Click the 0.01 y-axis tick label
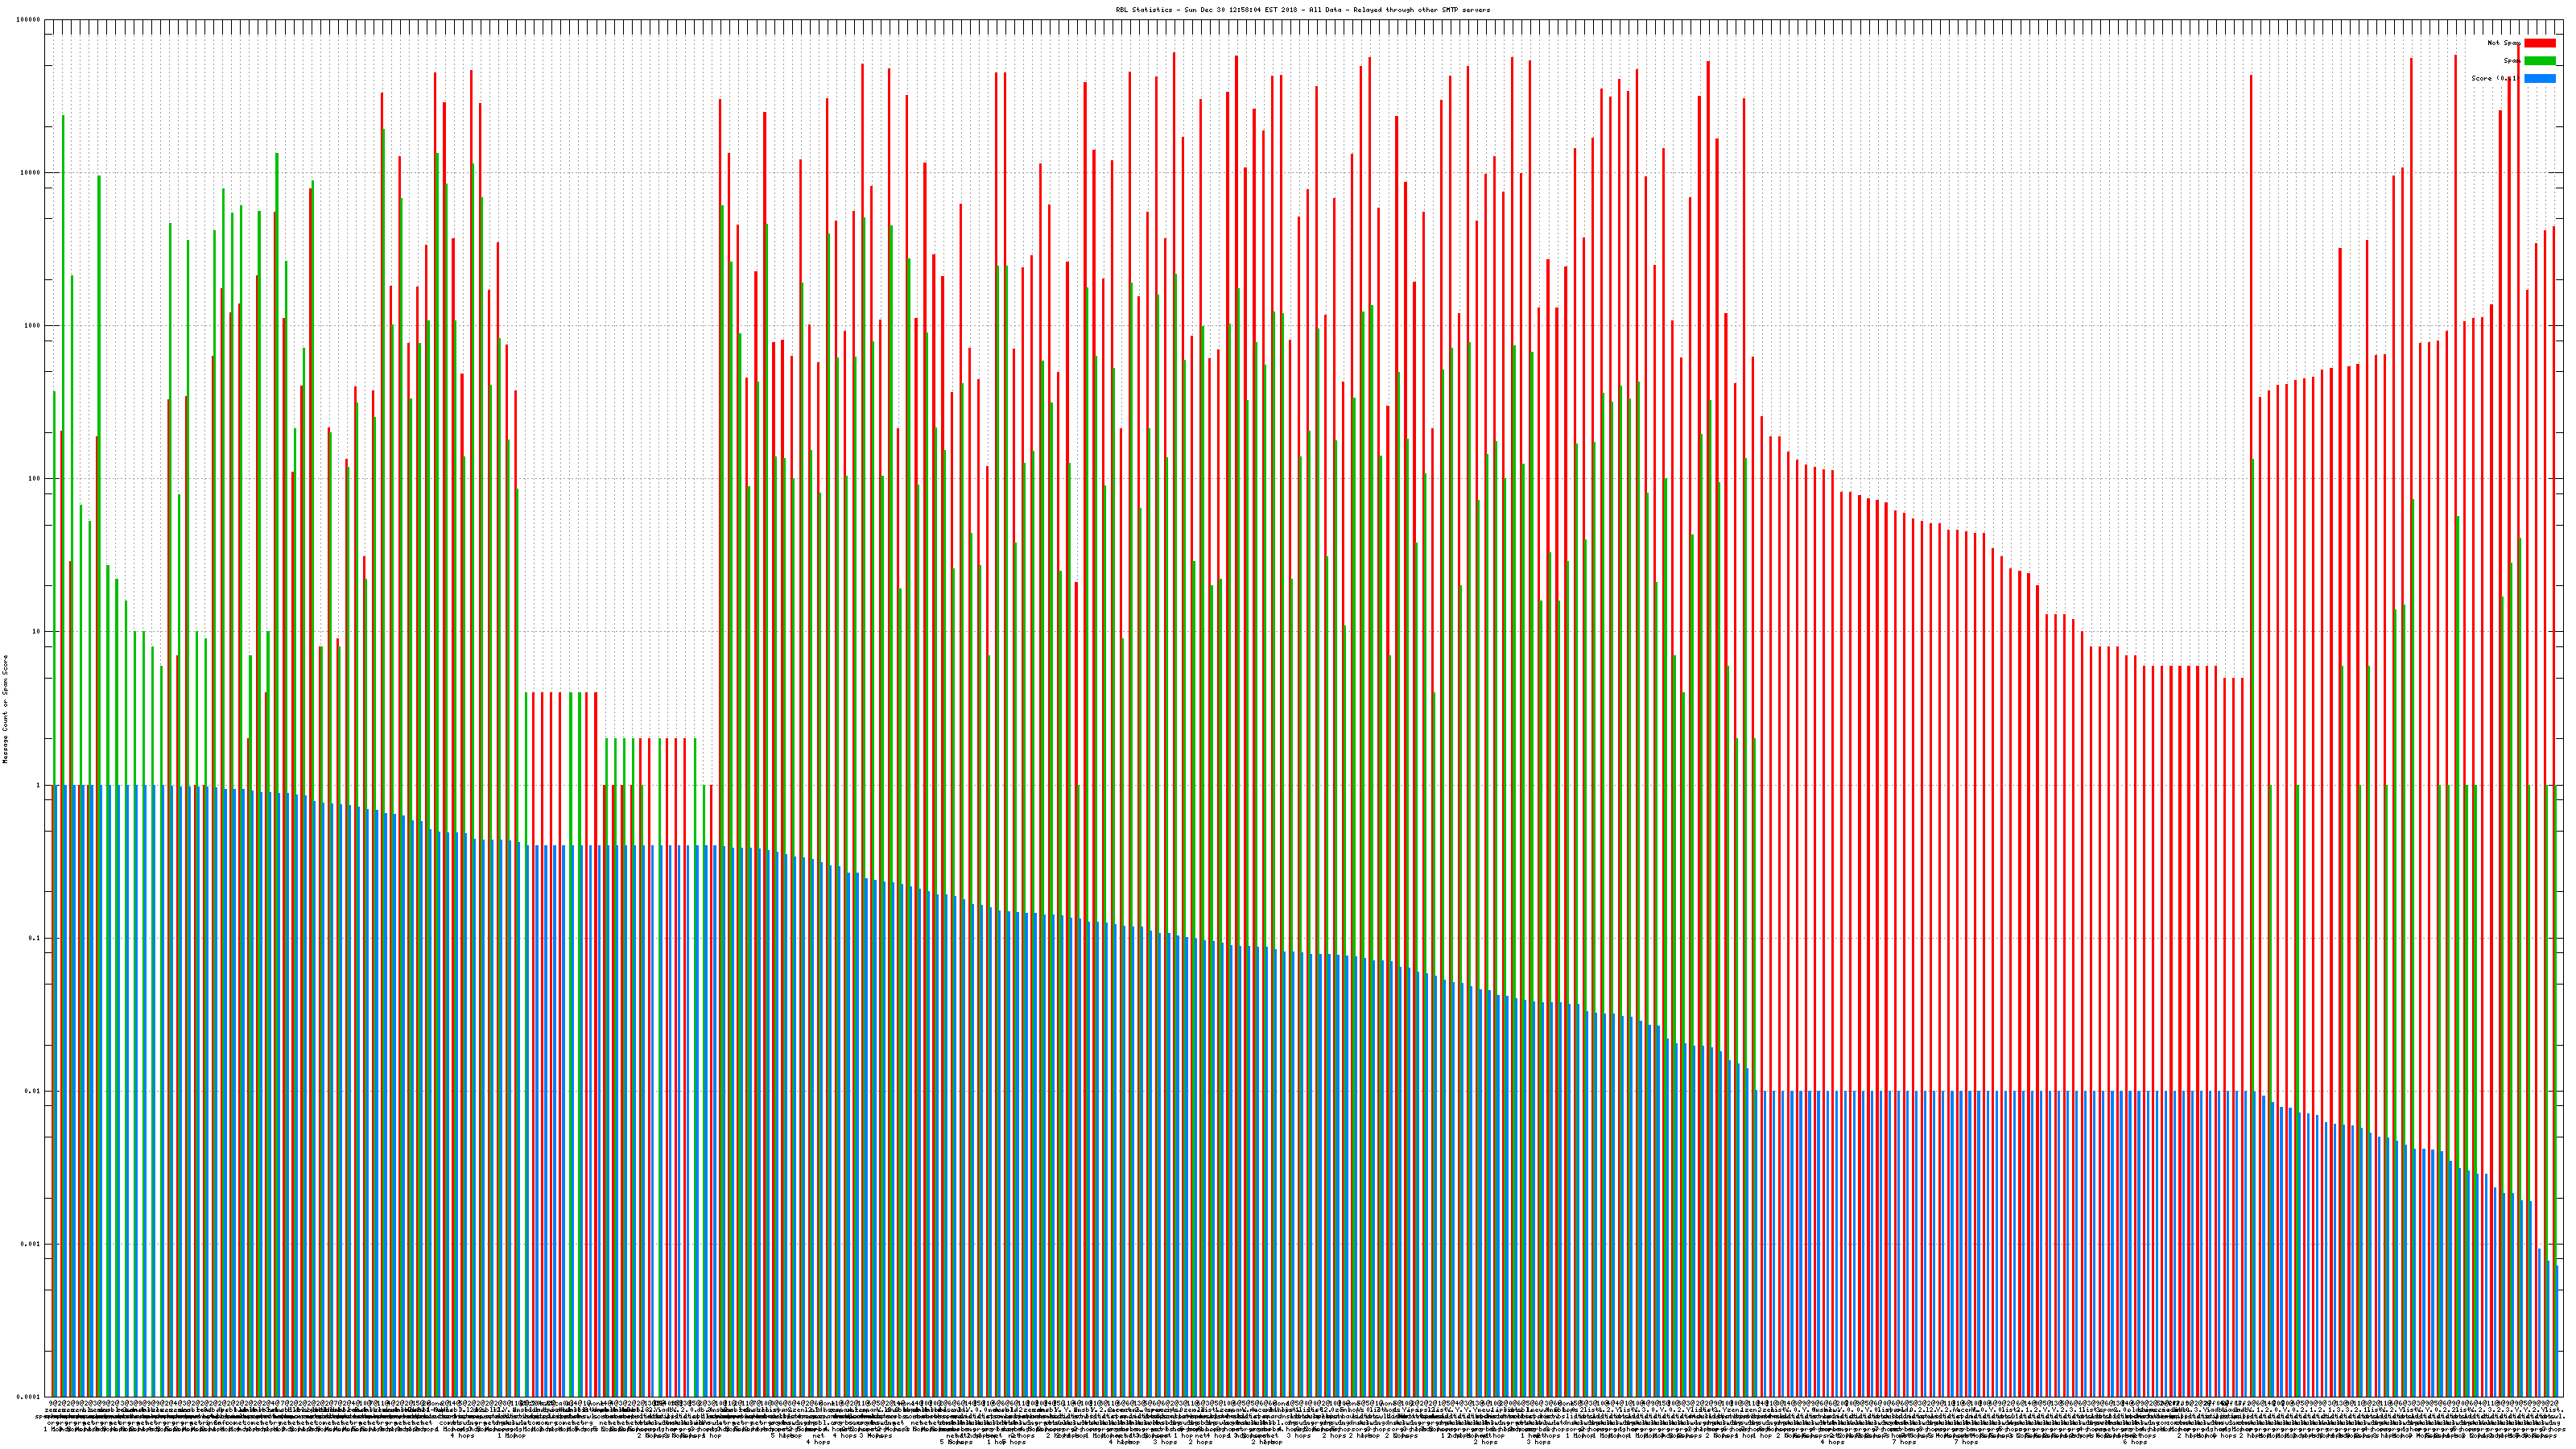Image resolution: width=2576 pixels, height=1449 pixels. (33, 1091)
